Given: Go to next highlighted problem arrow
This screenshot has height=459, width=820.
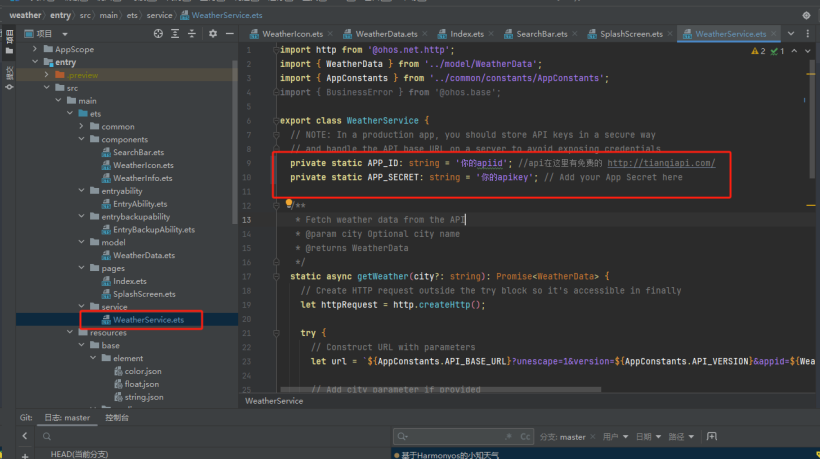Looking at the screenshot, I should (x=807, y=51).
